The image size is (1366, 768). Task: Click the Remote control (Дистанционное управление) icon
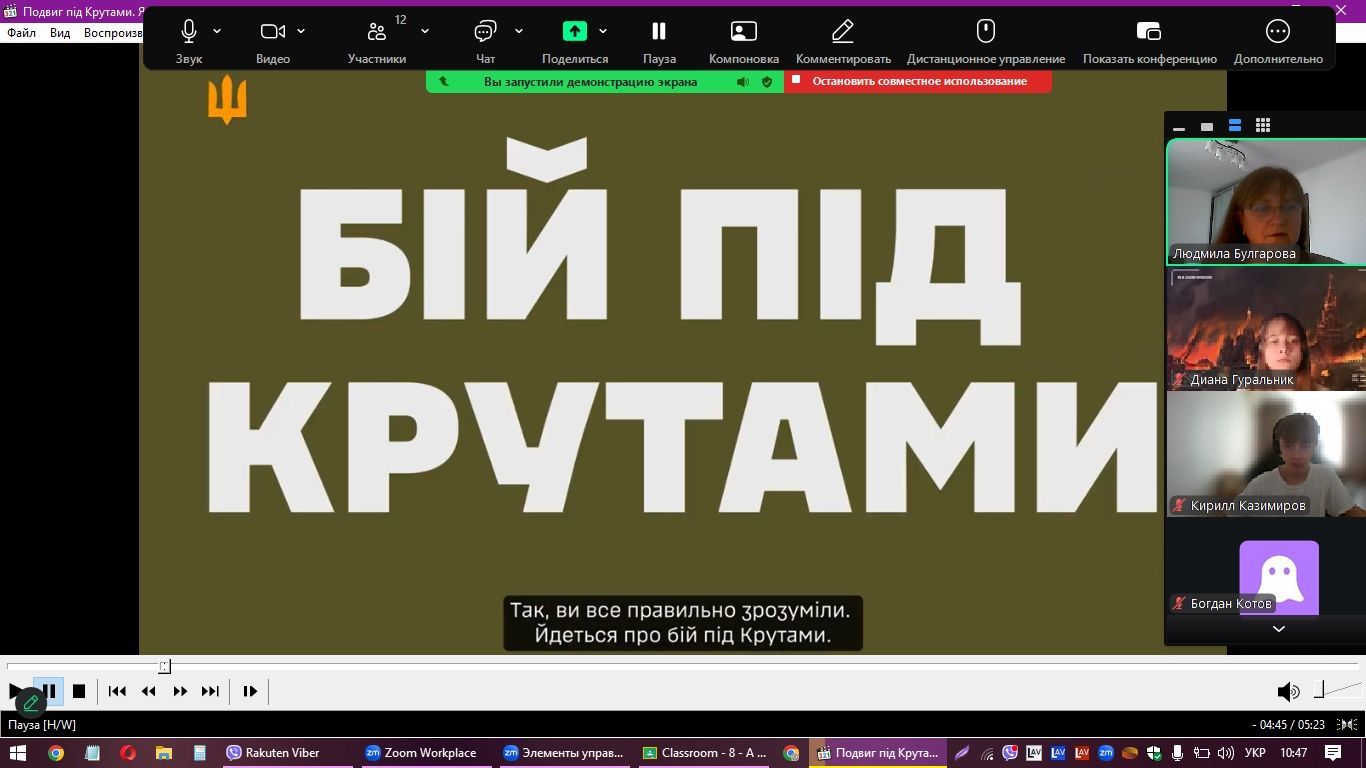985,32
